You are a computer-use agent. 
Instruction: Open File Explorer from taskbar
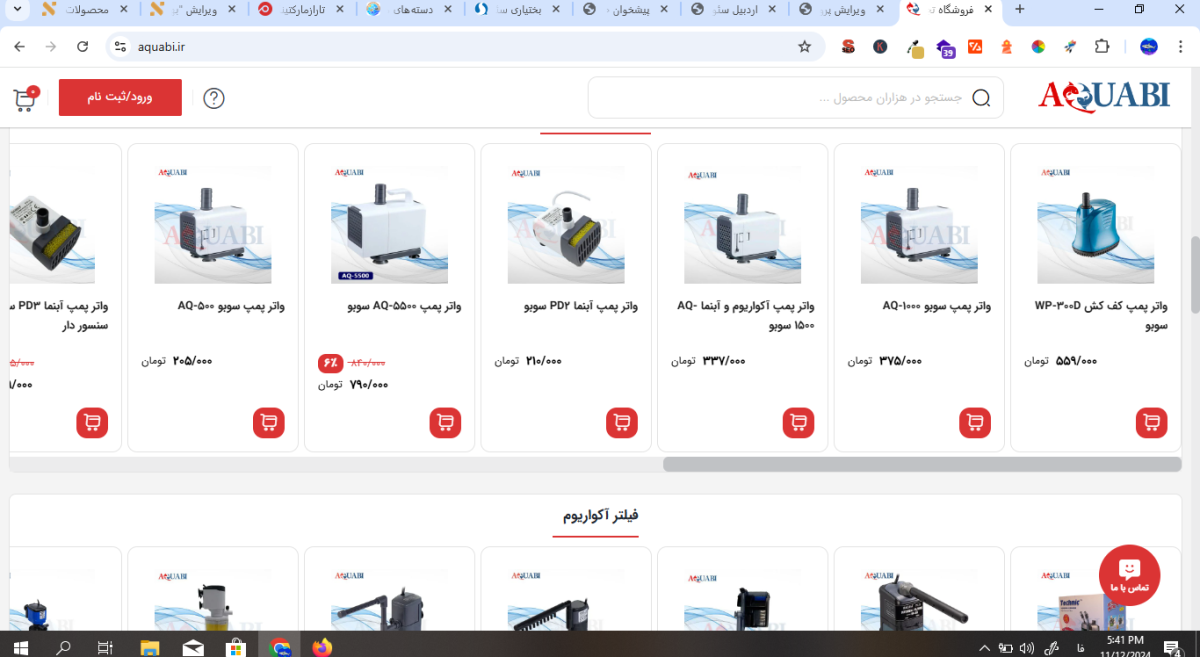(x=150, y=647)
